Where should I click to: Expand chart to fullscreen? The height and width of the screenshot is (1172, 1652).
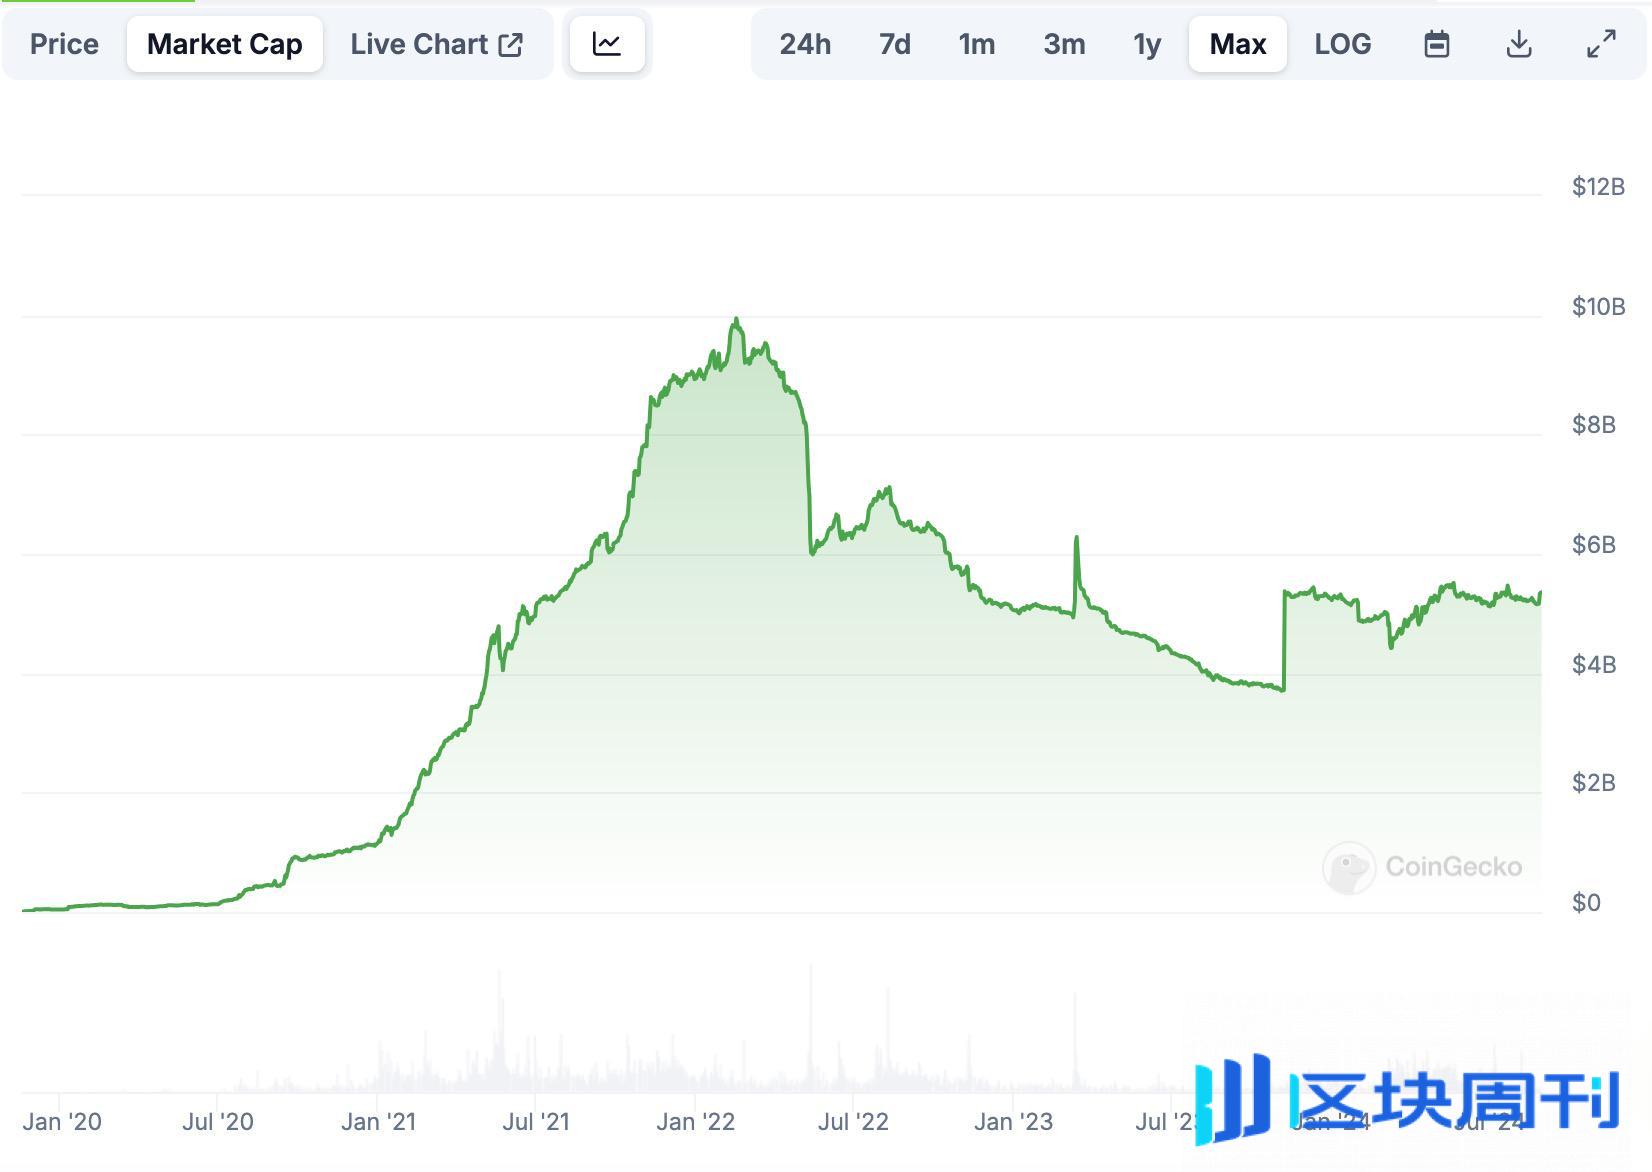(x=1602, y=44)
